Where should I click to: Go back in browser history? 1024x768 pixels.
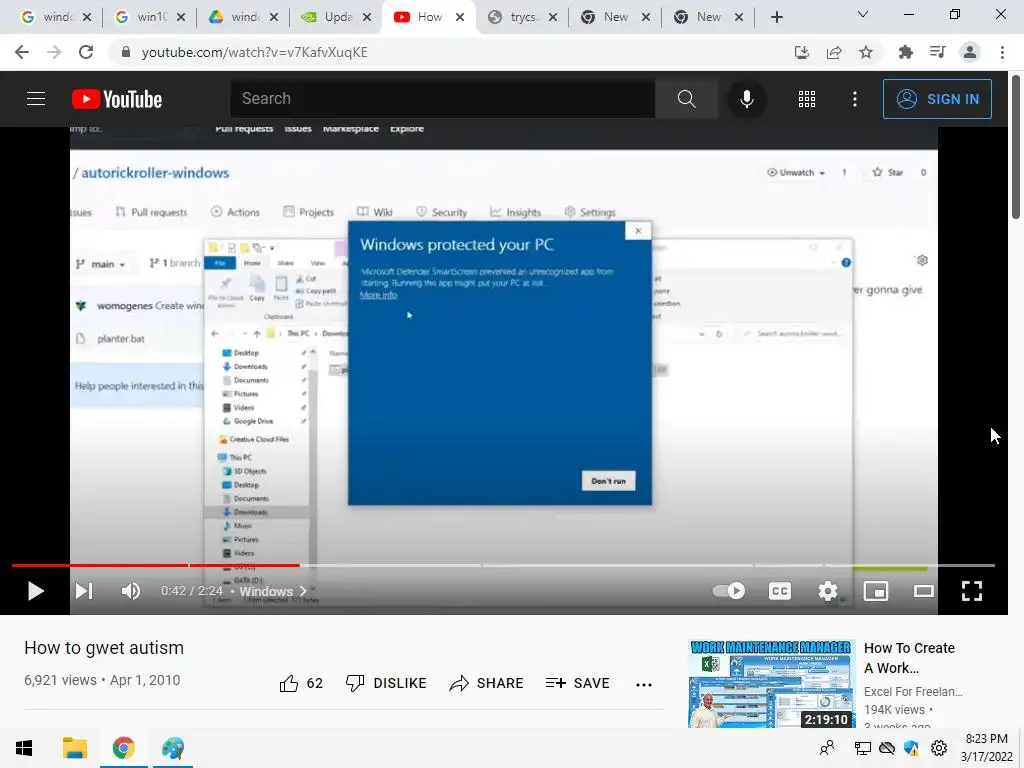coord(22,52)
